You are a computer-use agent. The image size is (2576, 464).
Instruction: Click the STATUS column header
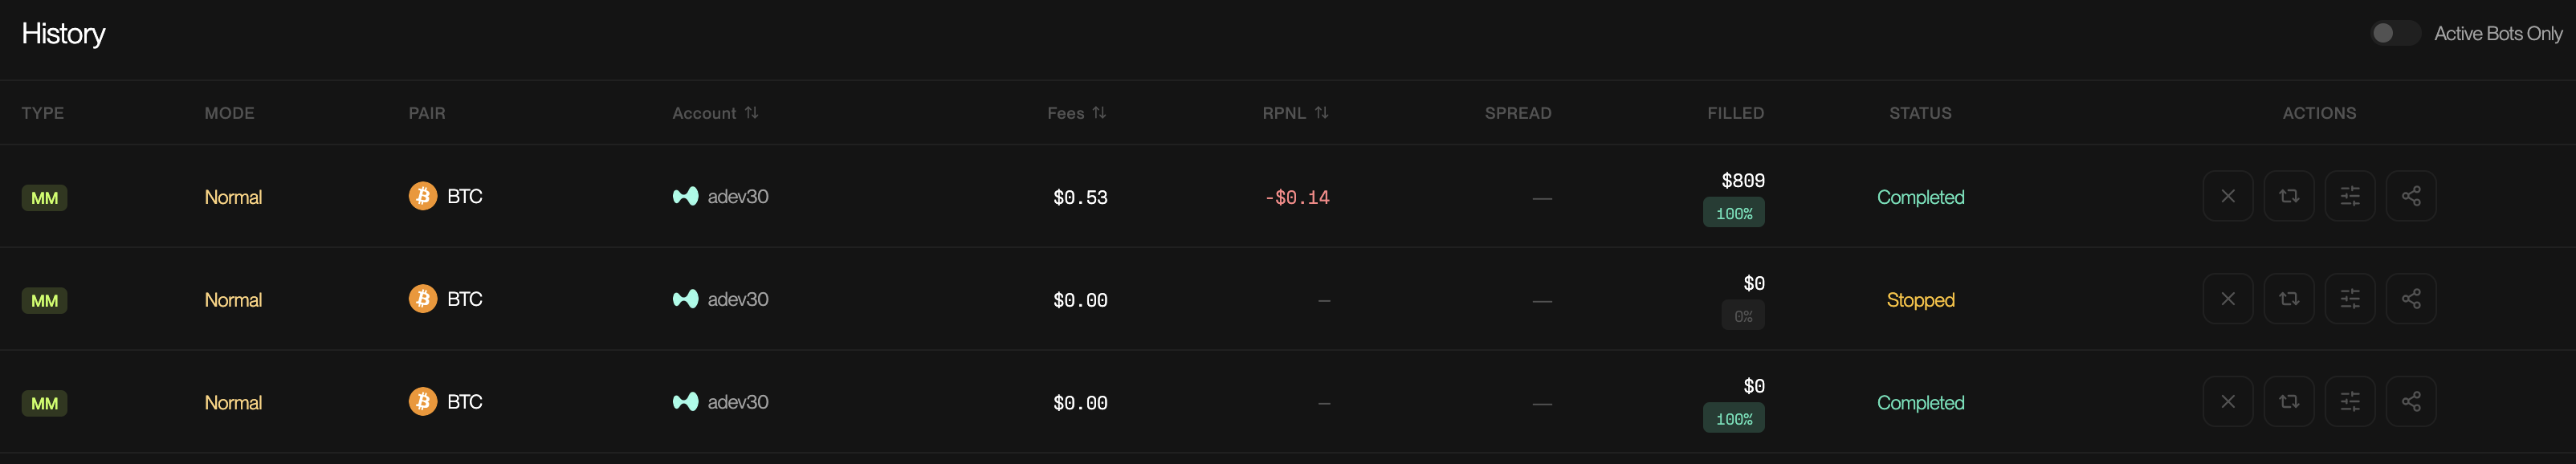(1919, 113)
